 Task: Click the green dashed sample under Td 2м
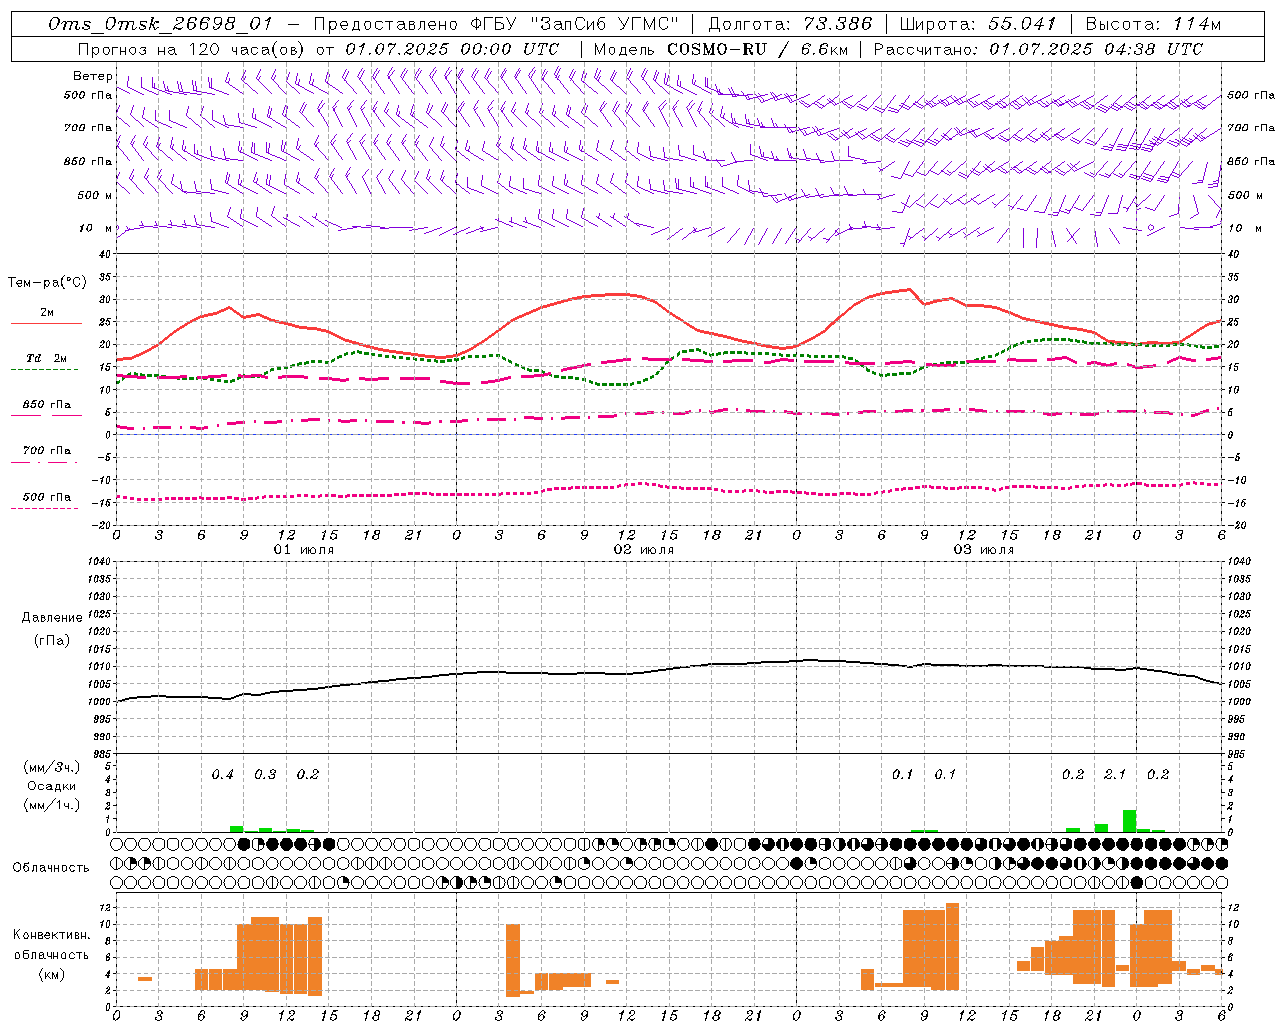coord(44,370)
